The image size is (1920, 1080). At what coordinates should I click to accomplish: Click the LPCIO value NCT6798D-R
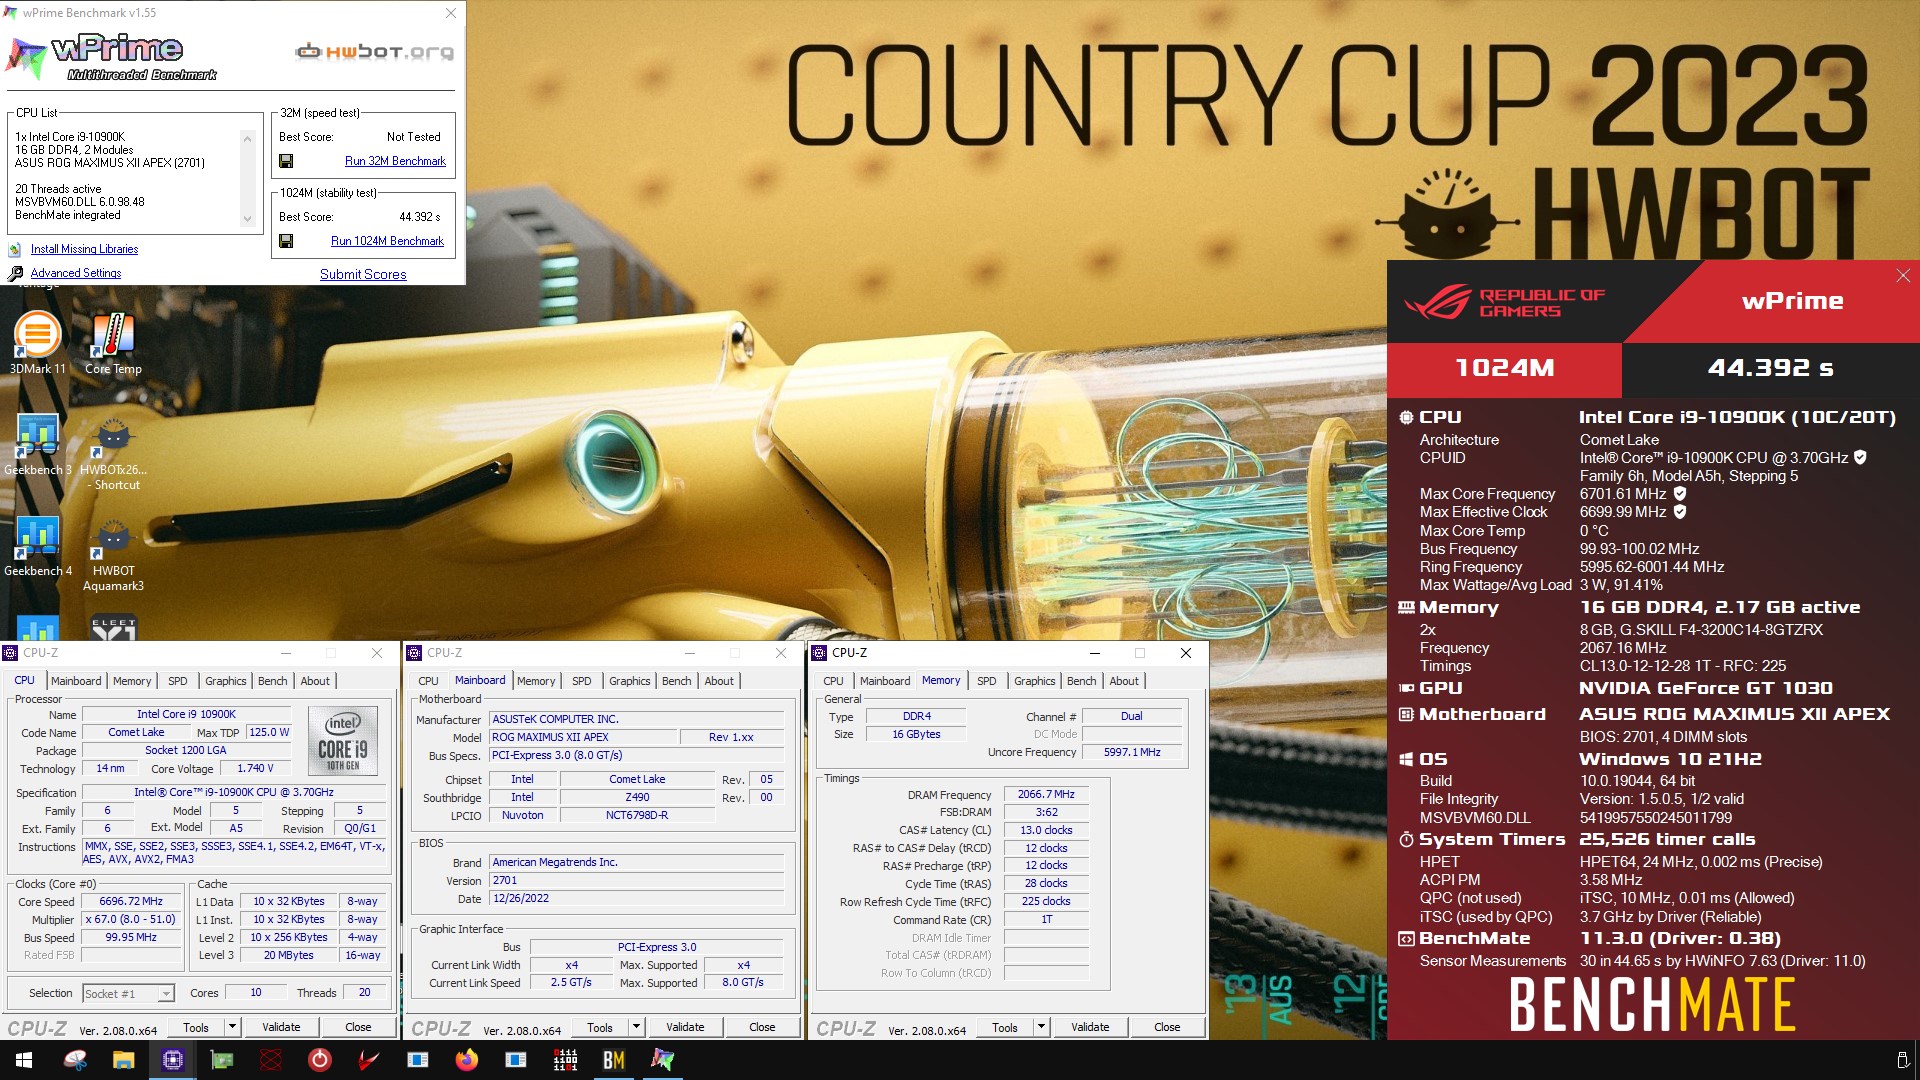coord(637,816)
